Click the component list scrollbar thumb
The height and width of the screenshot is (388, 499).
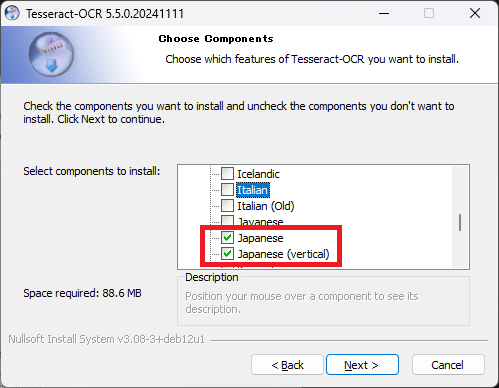[x=460, y=222]
